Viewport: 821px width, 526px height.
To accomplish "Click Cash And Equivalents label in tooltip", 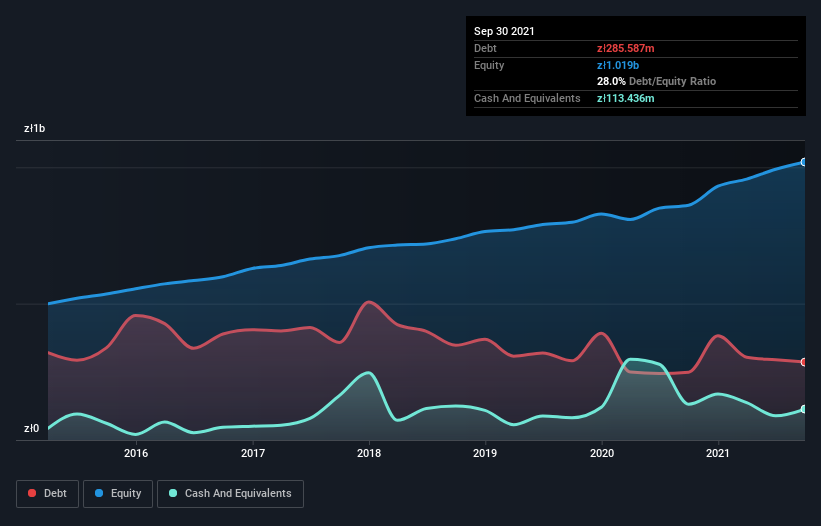I will 527,98.
